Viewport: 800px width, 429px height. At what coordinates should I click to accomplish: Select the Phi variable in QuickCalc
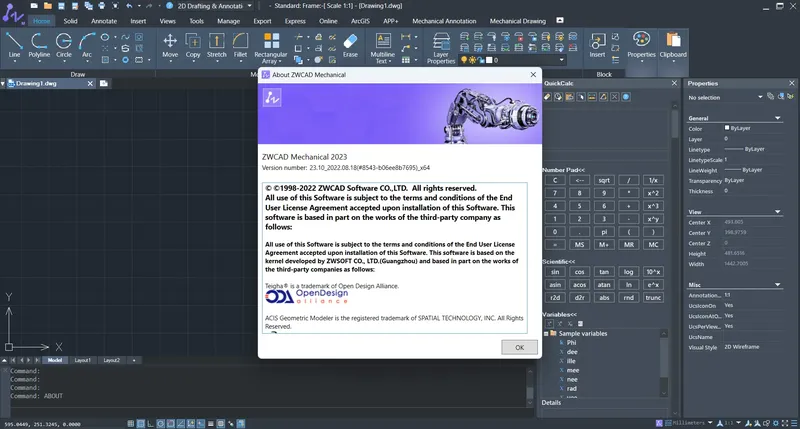[x=571, y=343]
